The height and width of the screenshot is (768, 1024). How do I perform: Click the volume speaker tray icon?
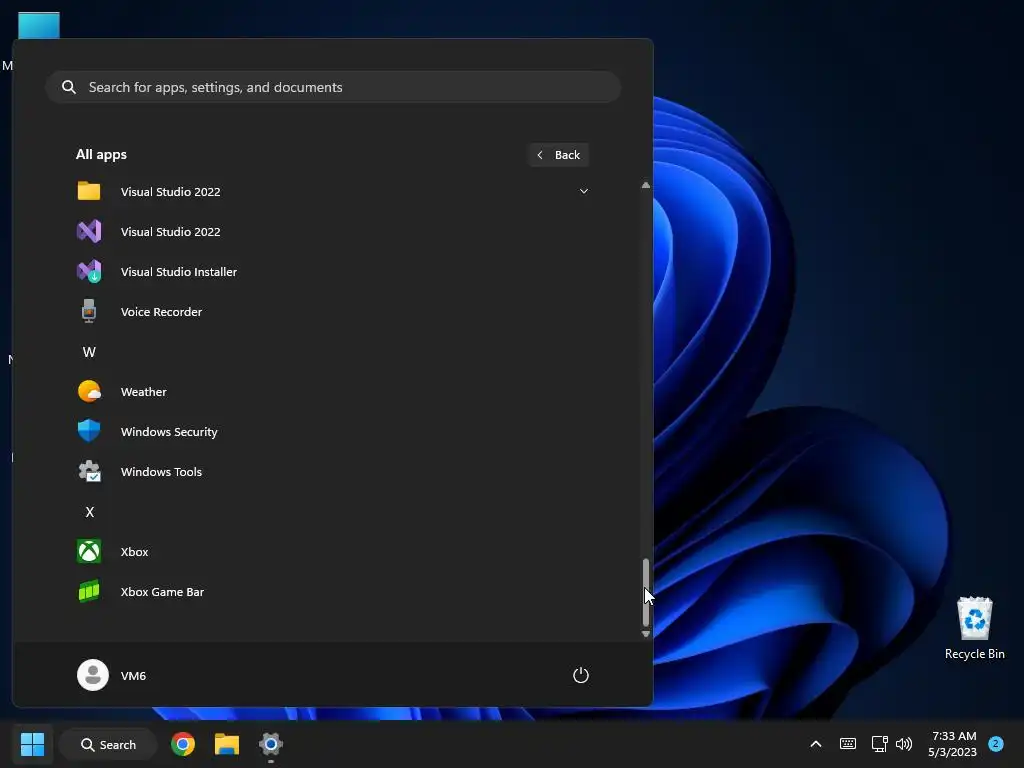click(904, 744)
